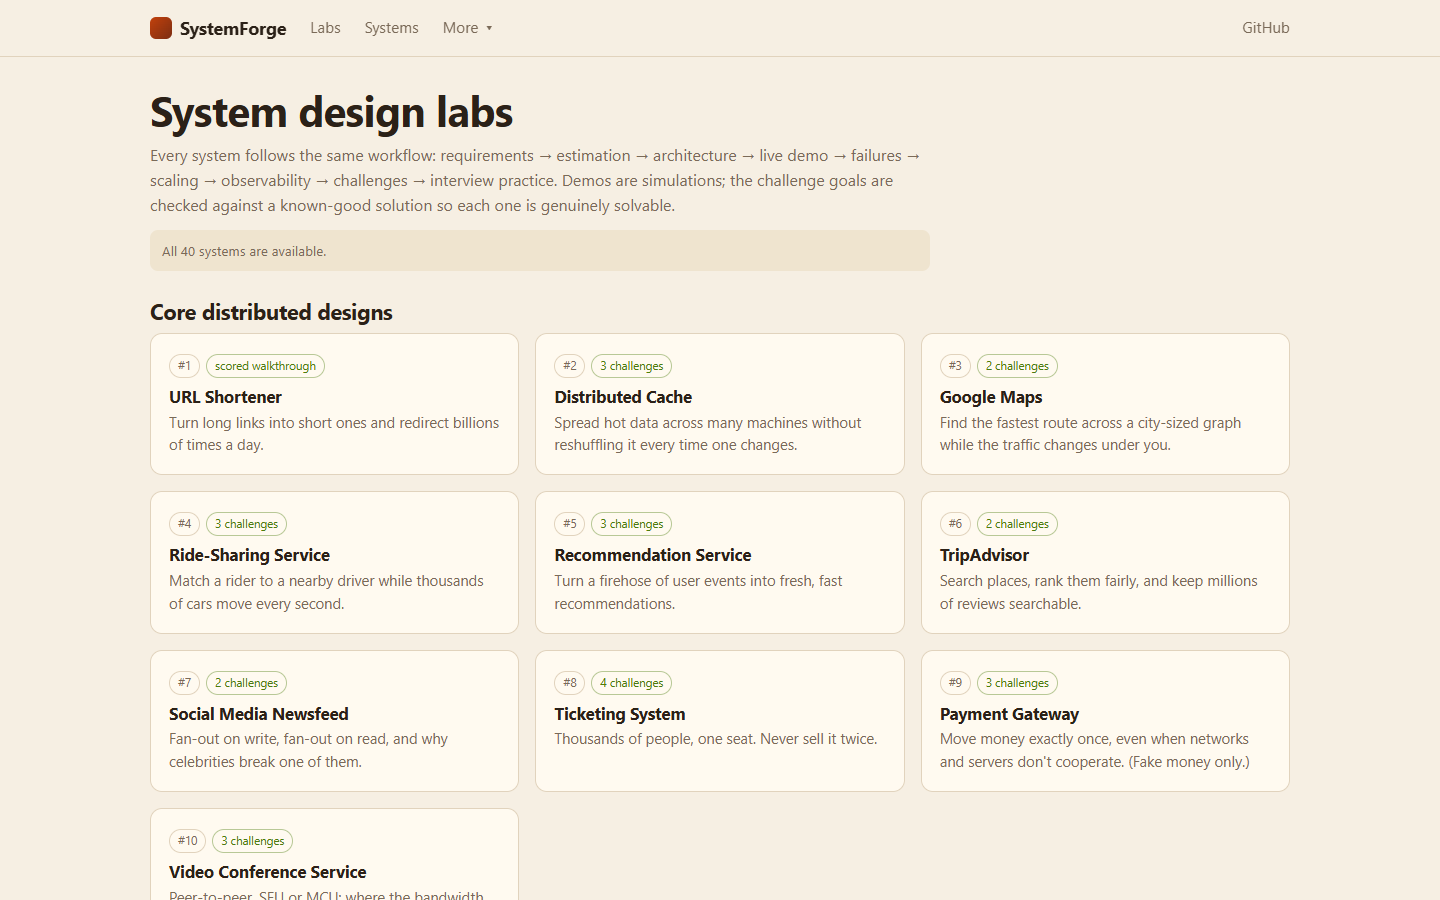
Task: Click the #4 number badge
Action: [184, 524]
